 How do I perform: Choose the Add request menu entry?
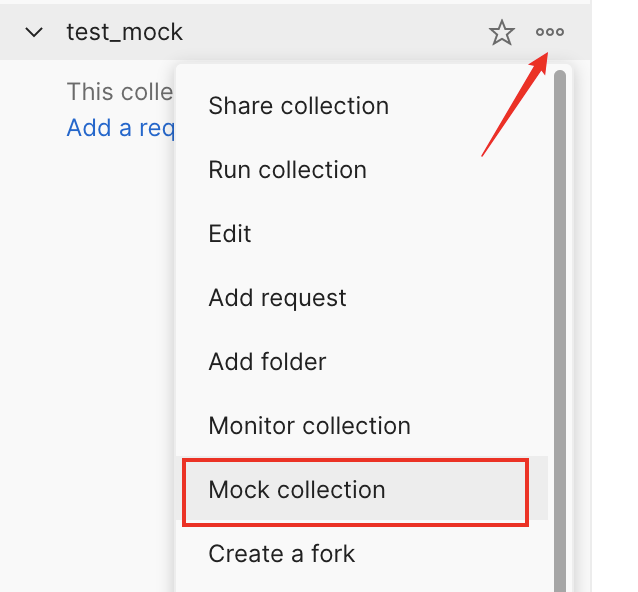point(277,298)
